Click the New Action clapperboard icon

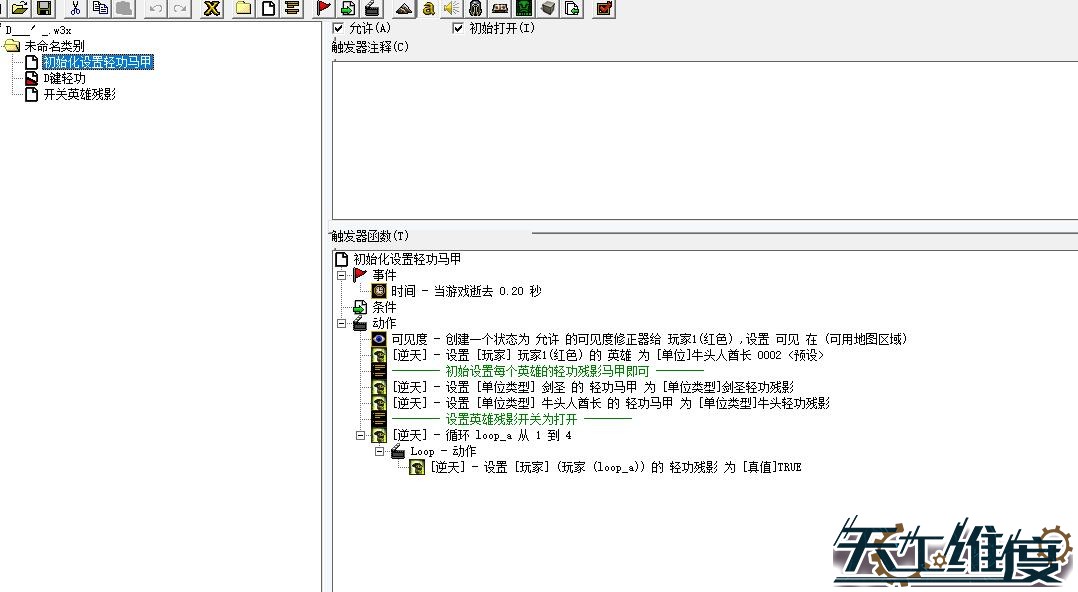click(371, 9)
